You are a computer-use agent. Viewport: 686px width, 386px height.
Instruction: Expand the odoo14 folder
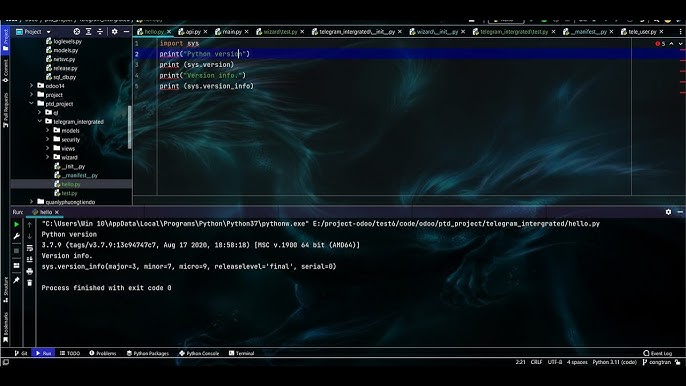[31, 86]
